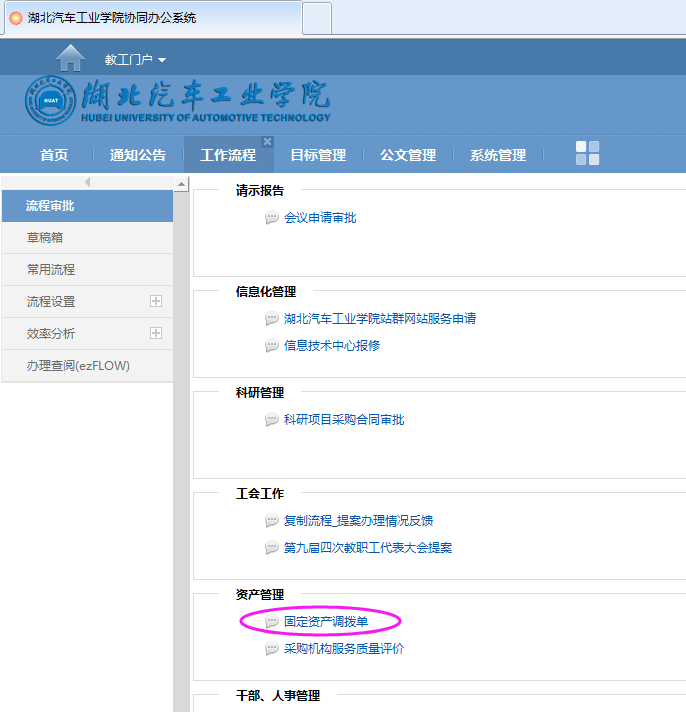Click the 流程设置 sidebar item
This screenshot has width=686, height=712.
87,302
